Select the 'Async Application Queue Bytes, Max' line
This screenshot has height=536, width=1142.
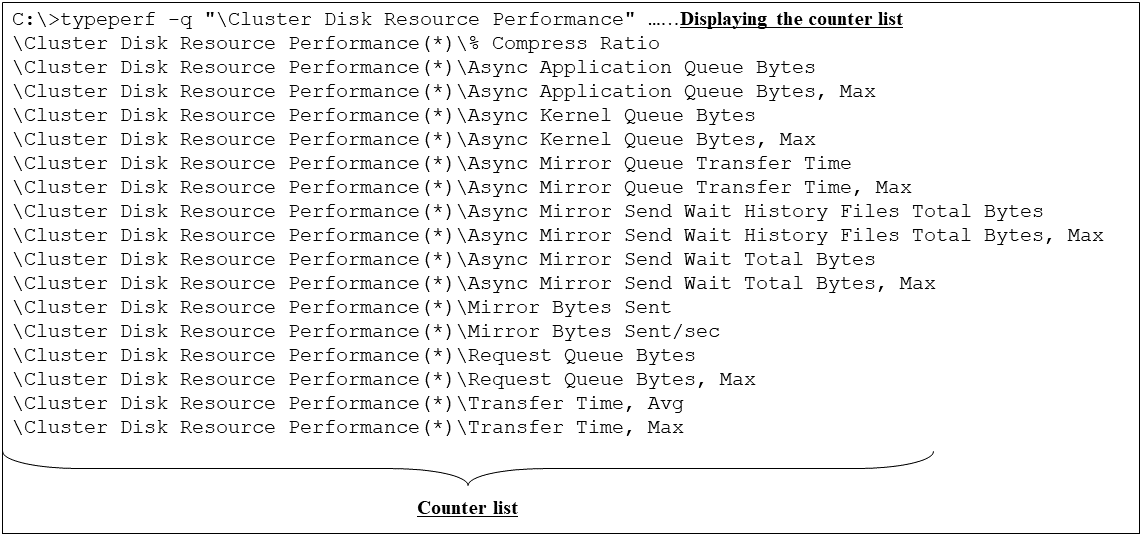click(445, 92)
